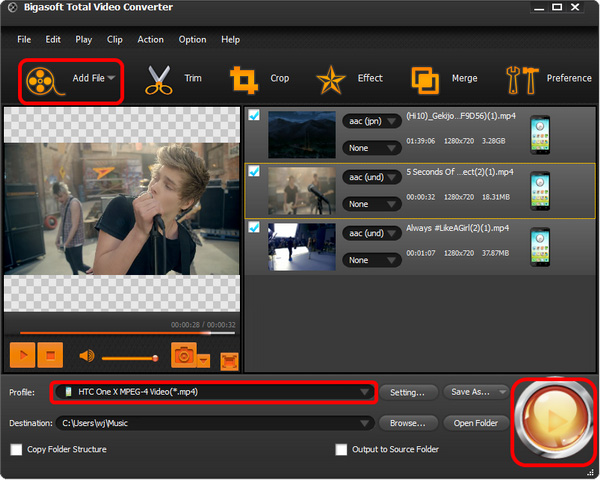
Task: Uncheck the Always #LikeAGirl mp4 checkbox
Action: click(x=254, y=227)
